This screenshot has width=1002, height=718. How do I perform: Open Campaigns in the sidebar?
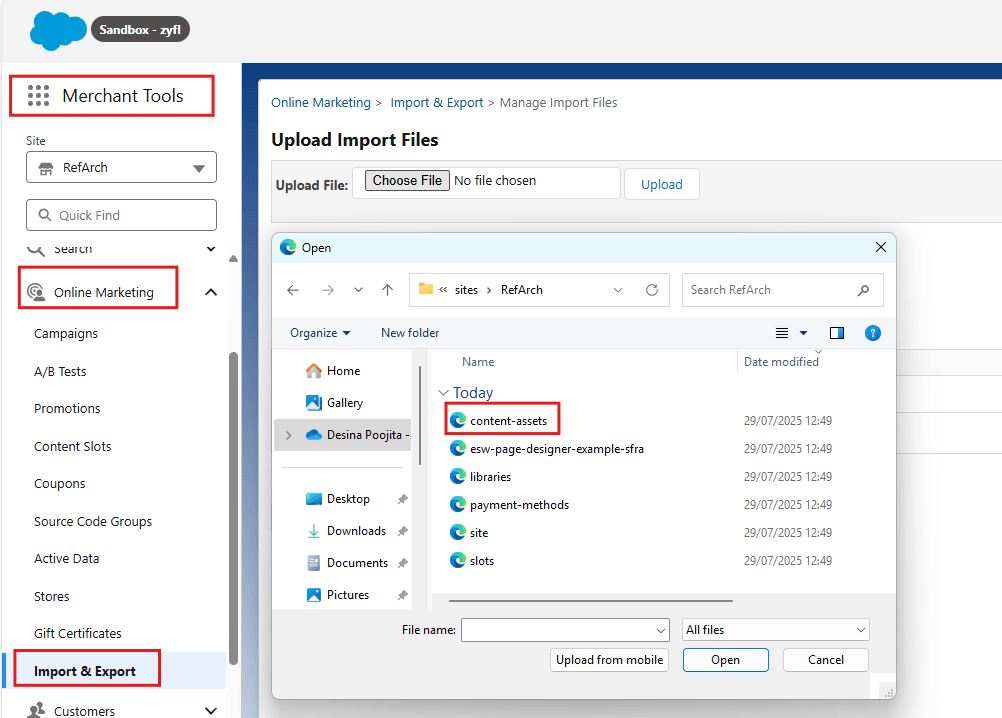click(x=66, y=333)
